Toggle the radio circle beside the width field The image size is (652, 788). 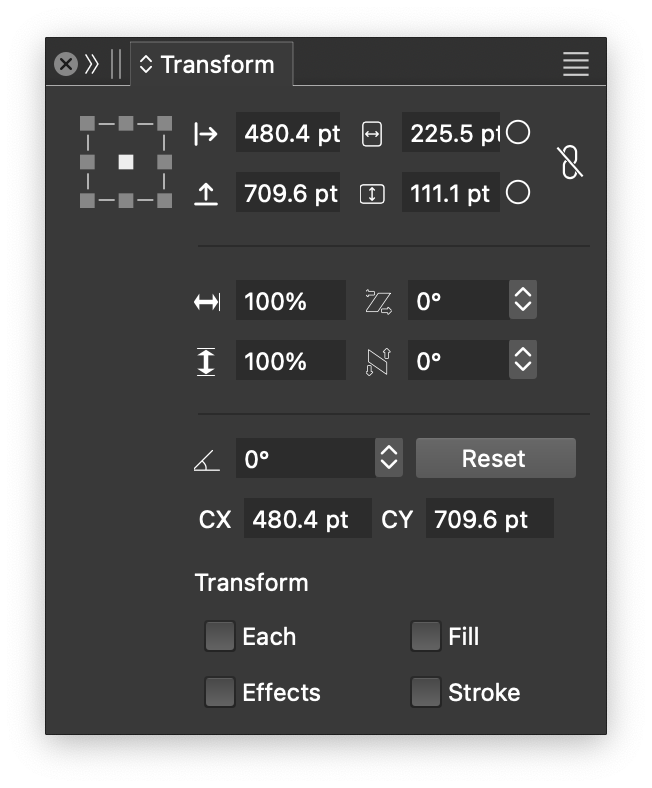point(518,132)
